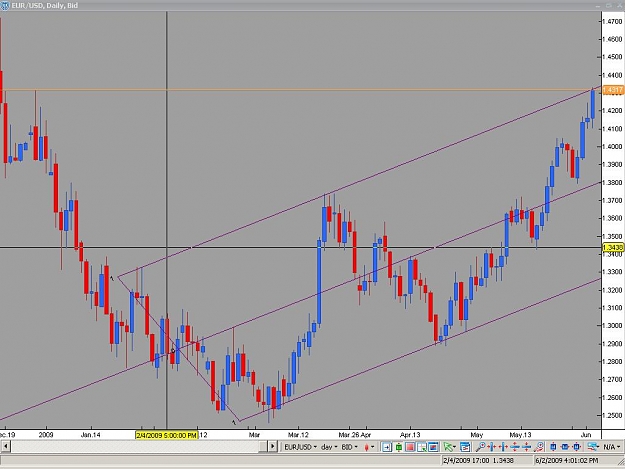The height and width of the screenshot is (469, 625).
Task: Click the first horizontal compress/expand arrows icon
Action: coord(491,447)
